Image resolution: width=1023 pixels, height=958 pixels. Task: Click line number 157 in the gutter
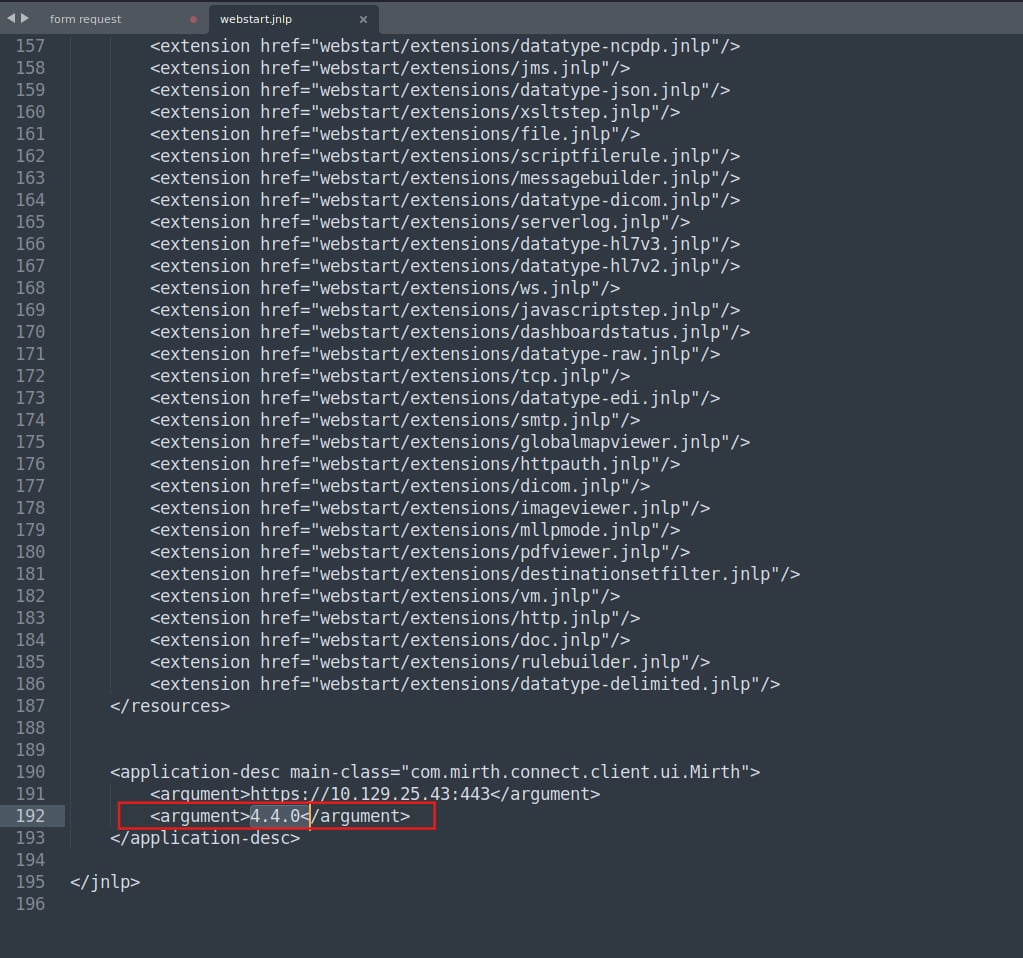pos(31,46)
